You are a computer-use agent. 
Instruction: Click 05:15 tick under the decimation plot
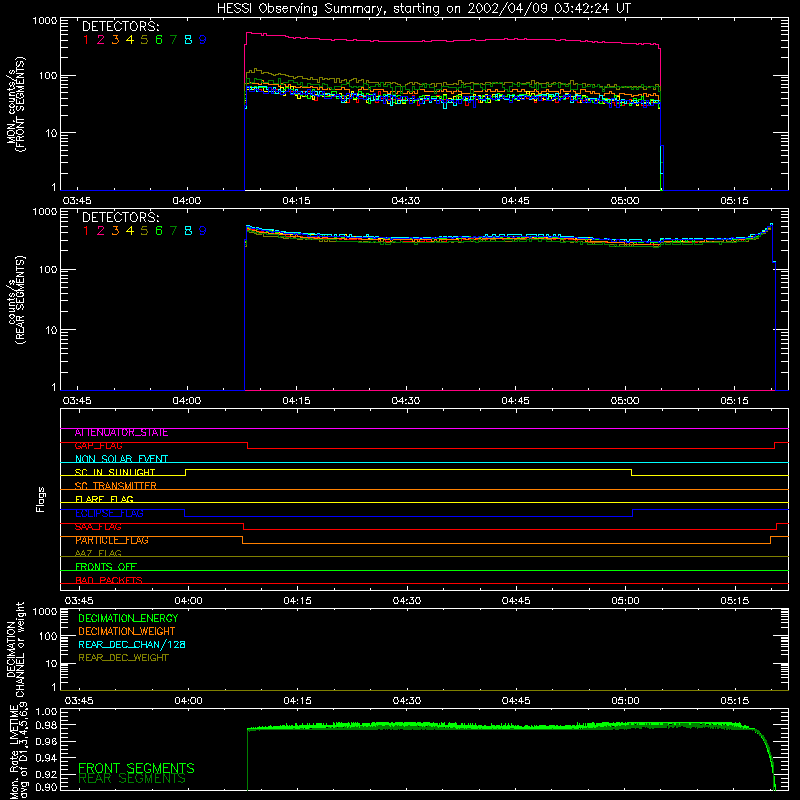[x=735, y=701]
